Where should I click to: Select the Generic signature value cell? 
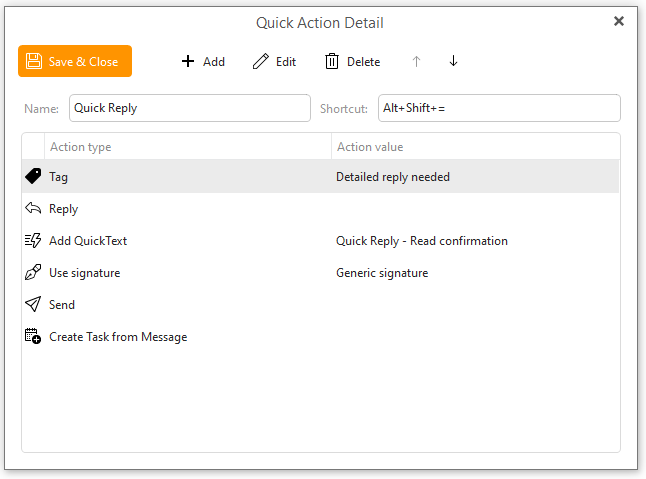382,273
